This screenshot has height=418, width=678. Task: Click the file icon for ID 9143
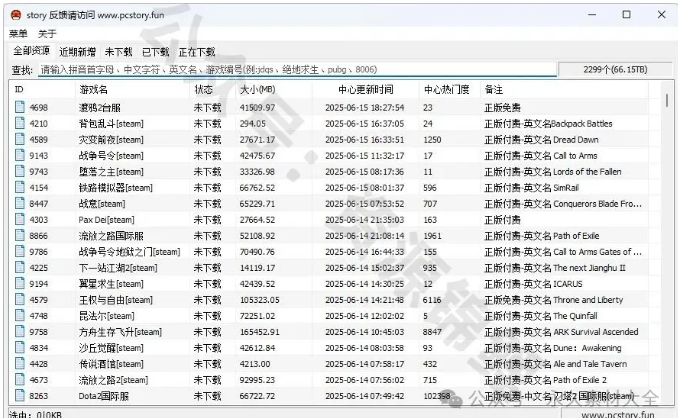coord(20,155)
